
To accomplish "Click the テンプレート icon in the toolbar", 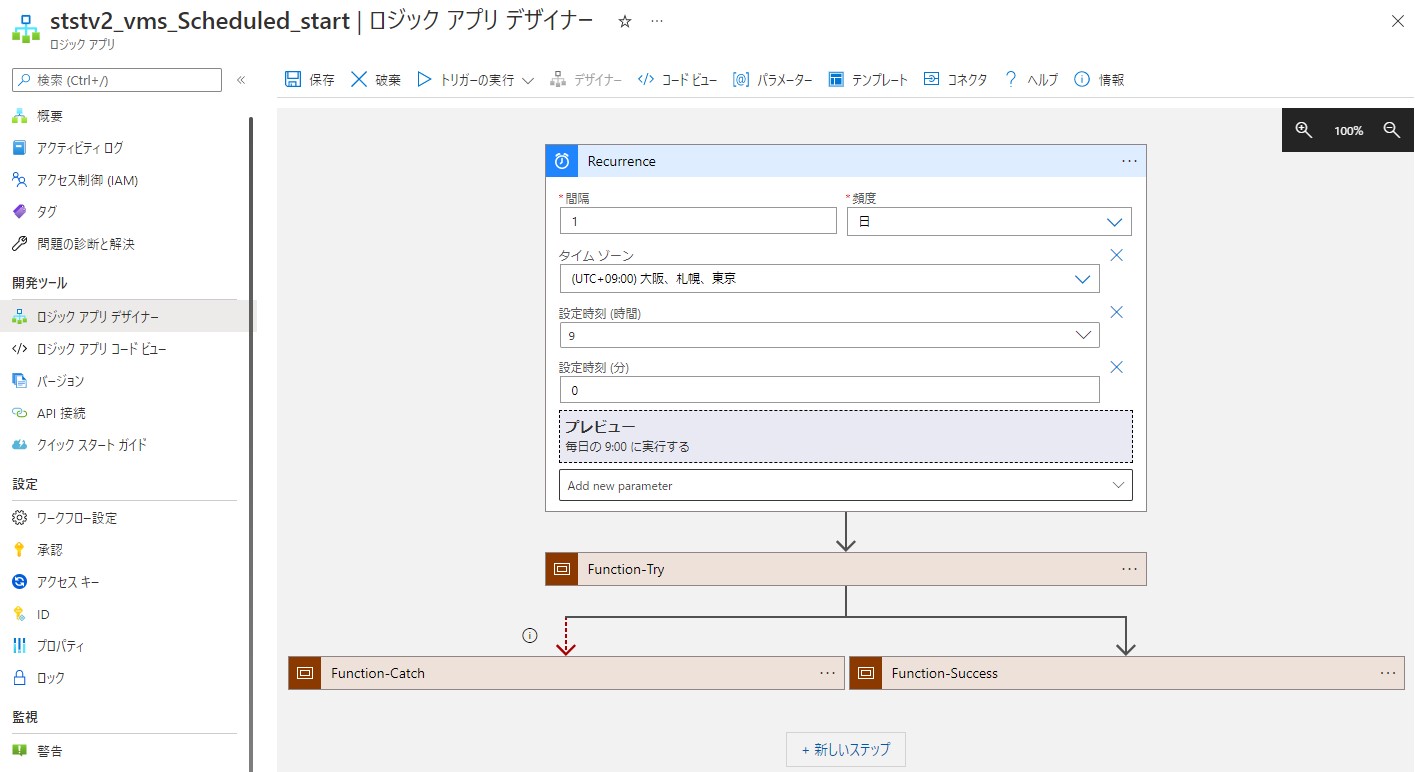I will 836,79.
